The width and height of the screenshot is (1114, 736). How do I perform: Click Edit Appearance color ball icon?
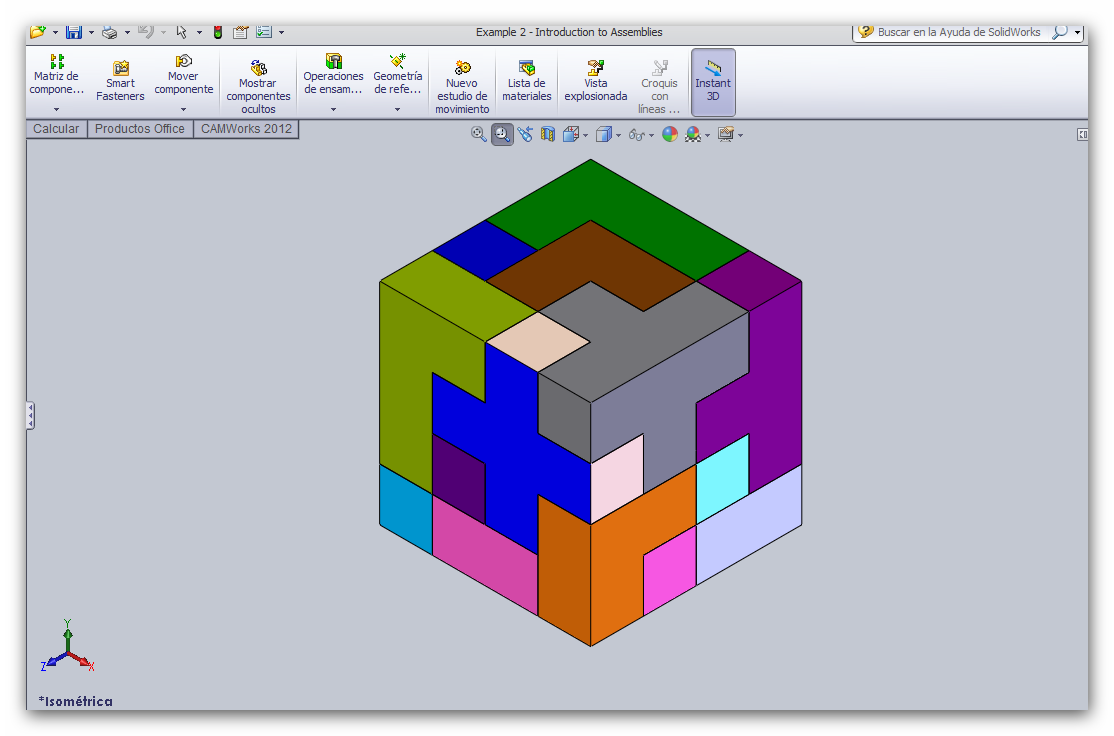pos(670,134)
